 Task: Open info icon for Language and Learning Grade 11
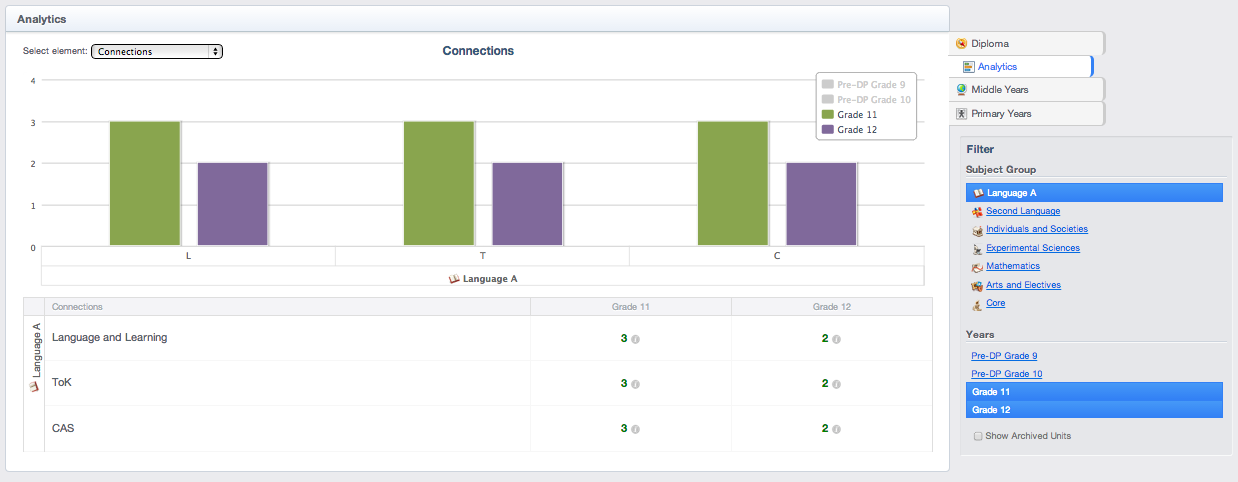click(635, 339)
